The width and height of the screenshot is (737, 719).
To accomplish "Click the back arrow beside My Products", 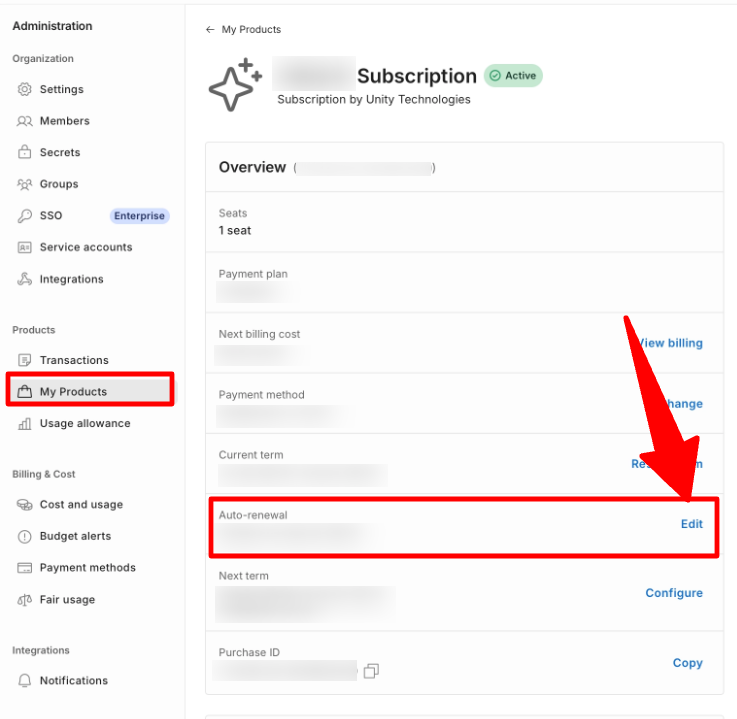I will point(210,30).
